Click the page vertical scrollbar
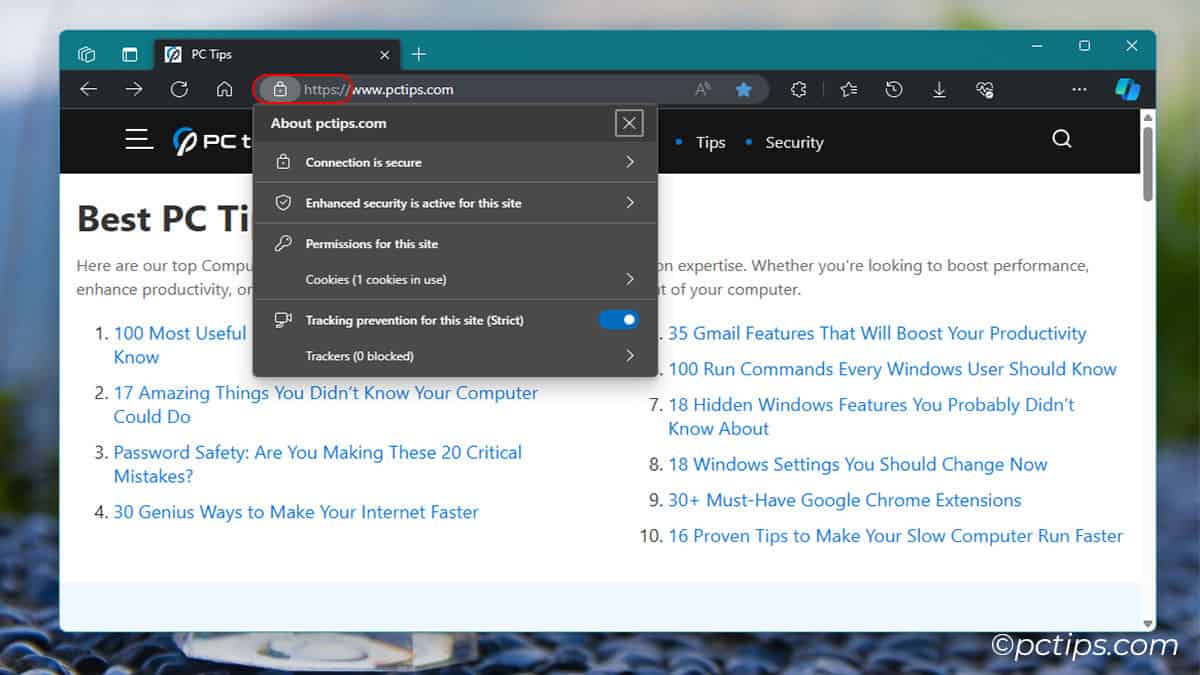The height and width of the screenshot is (675, 1200). pyautogui.click(x=1147, y=160)
